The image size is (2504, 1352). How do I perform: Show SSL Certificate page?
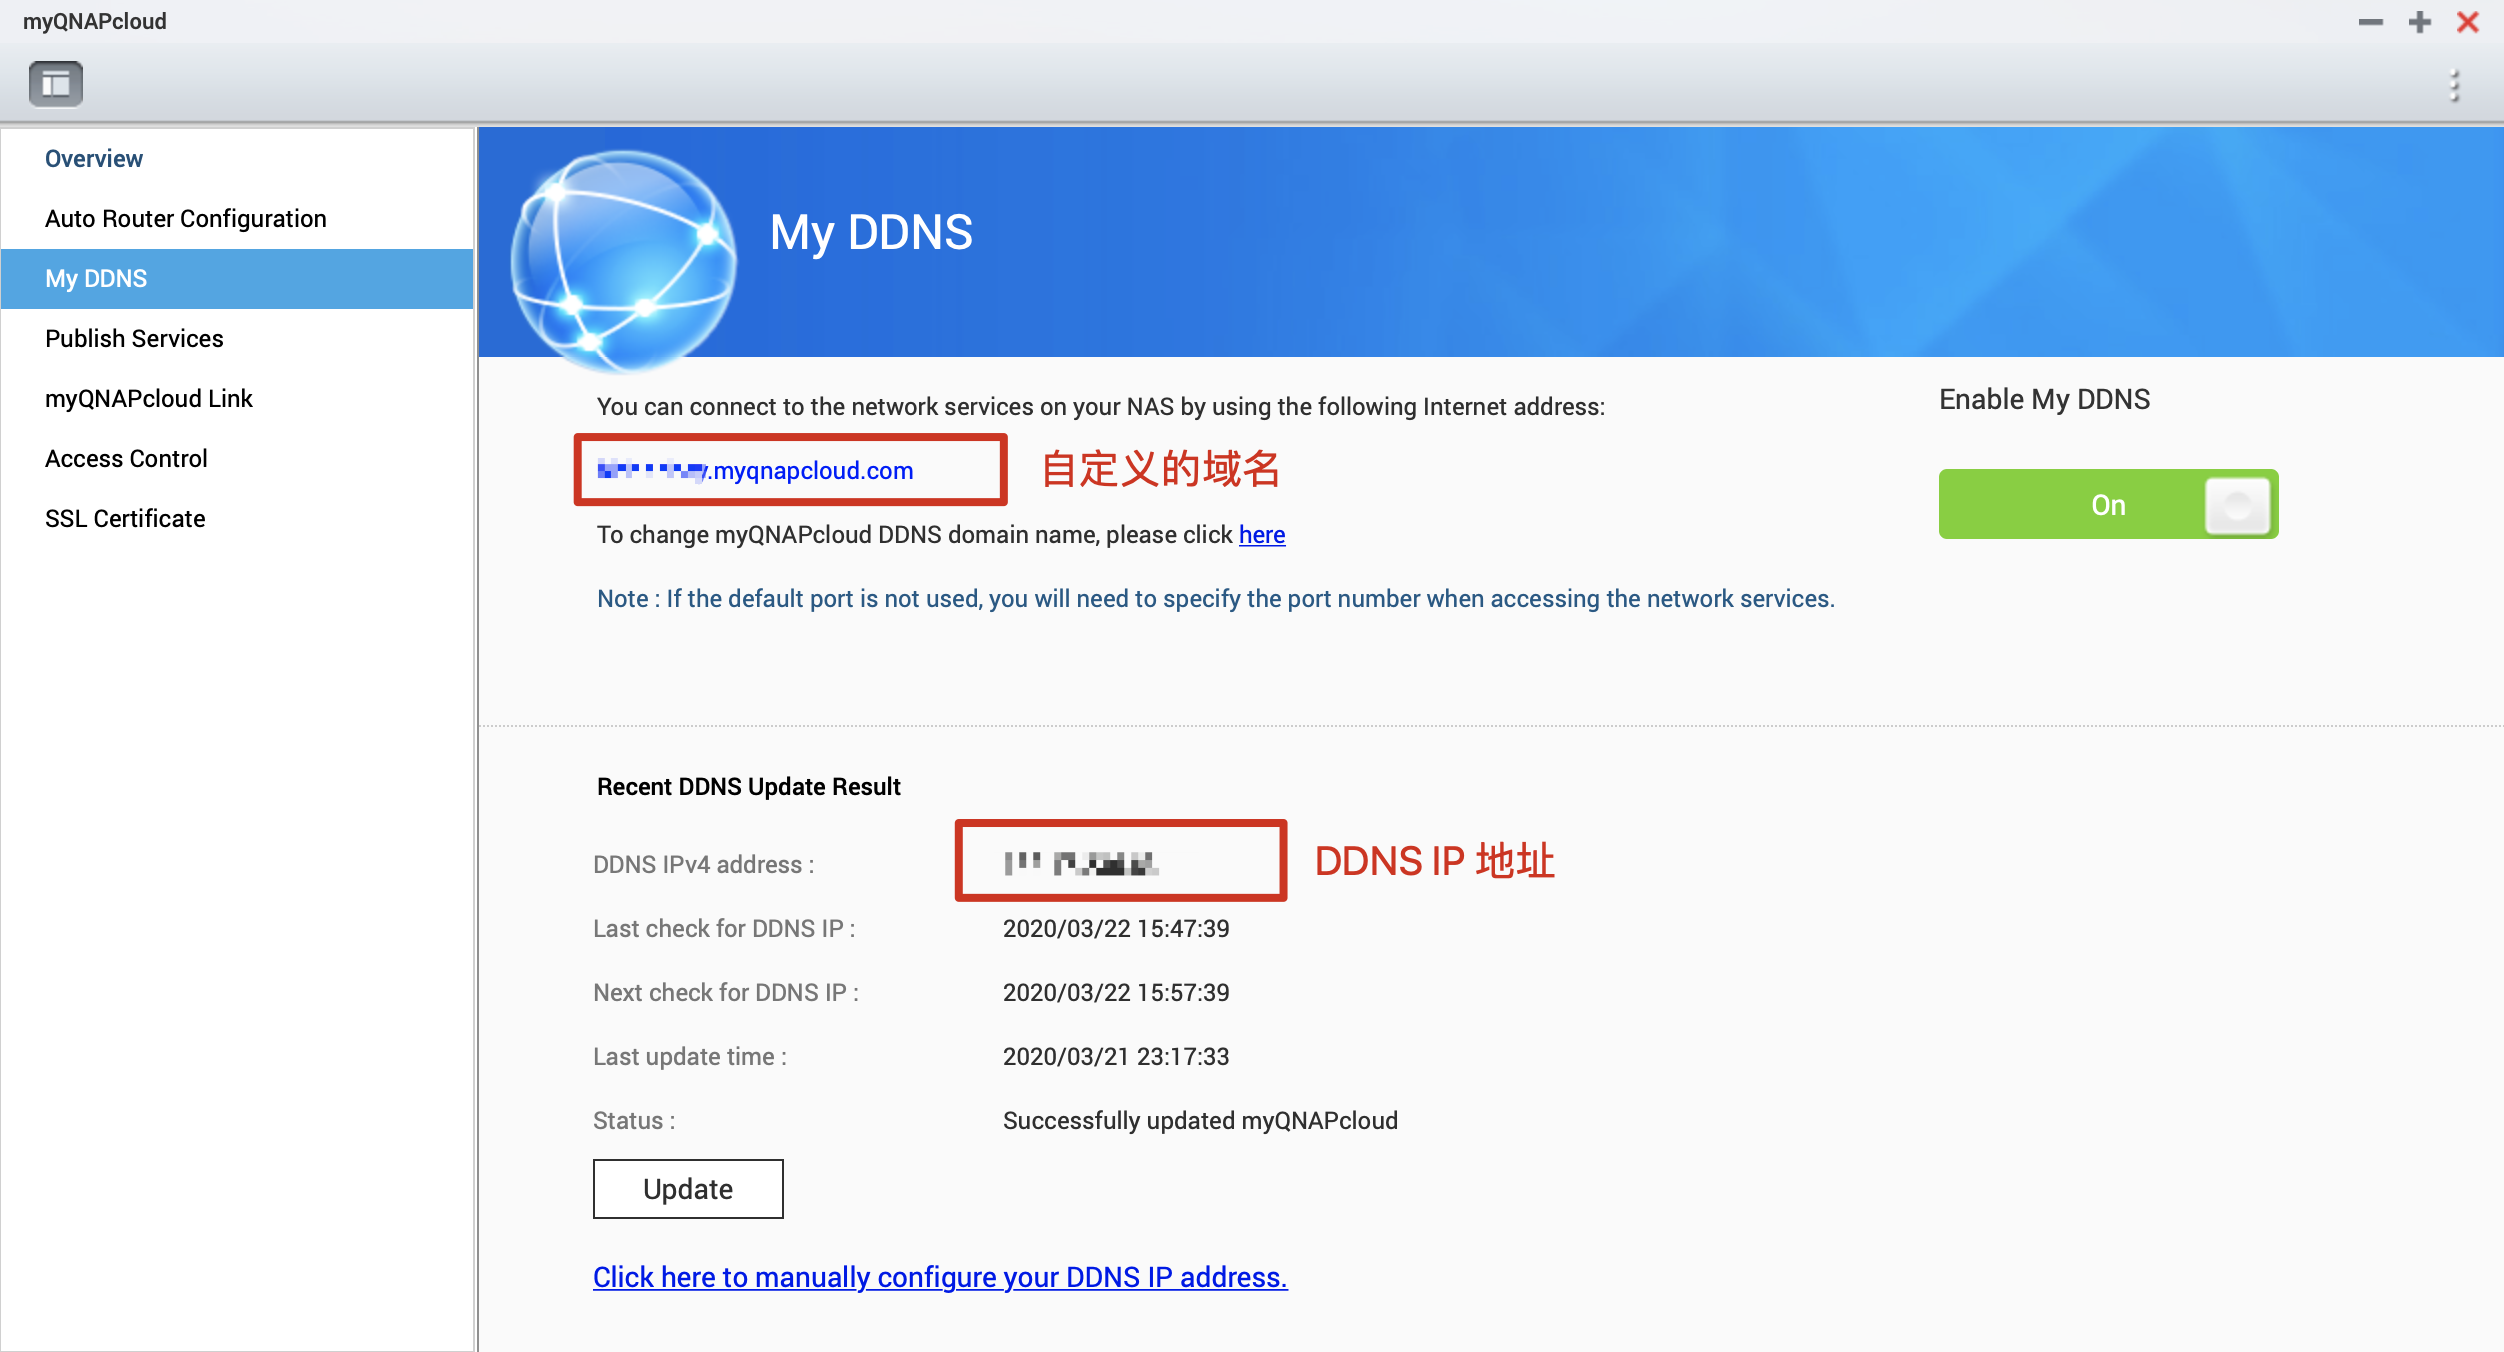(125, 519)
